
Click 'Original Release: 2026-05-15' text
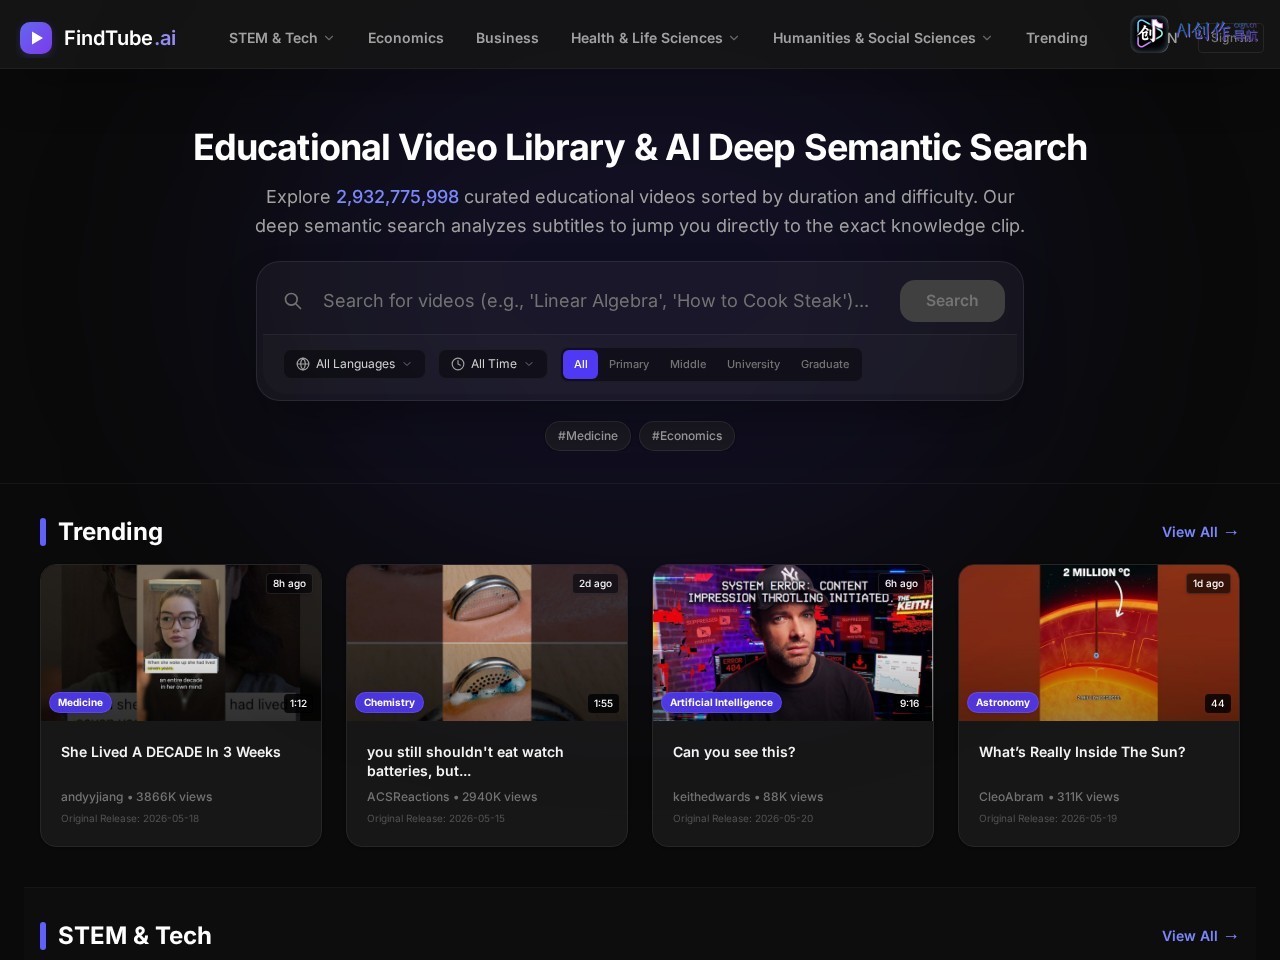(x=436, y=818)
